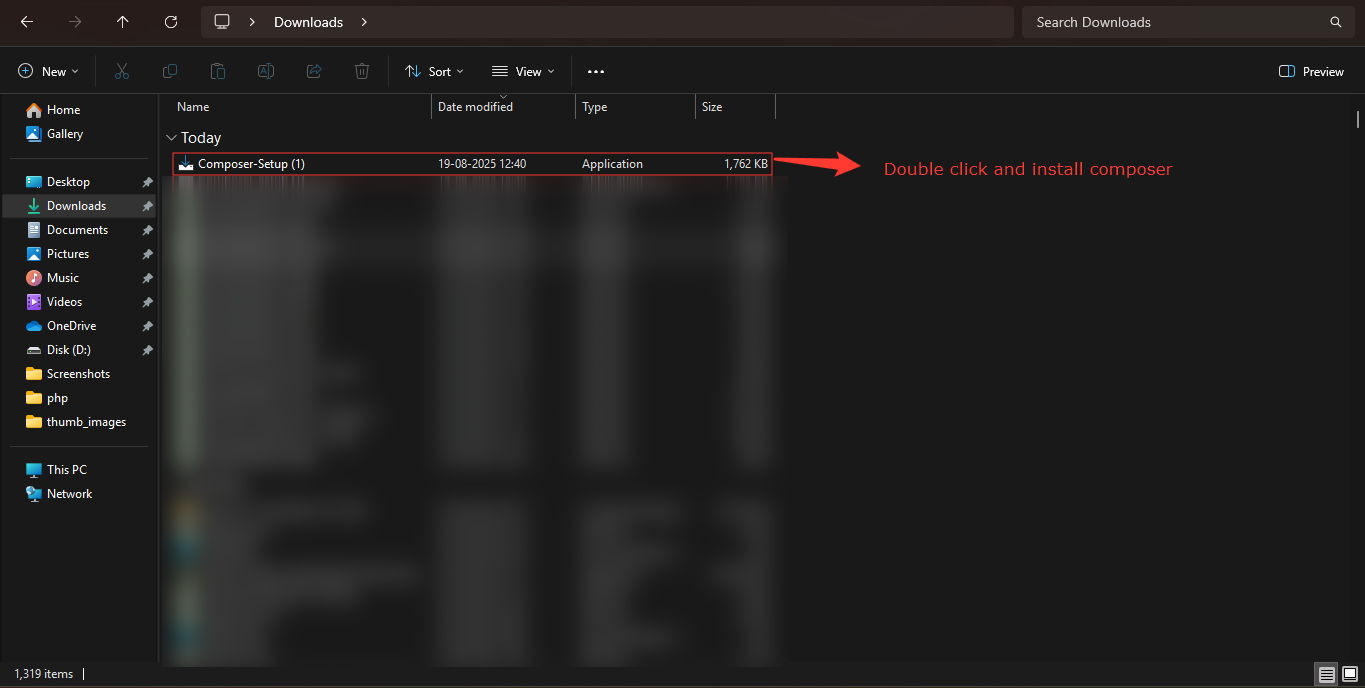Viewport: 1365px width, 688px height.
Task: Click the pin icon beside OneDrive
Action: 147,326
